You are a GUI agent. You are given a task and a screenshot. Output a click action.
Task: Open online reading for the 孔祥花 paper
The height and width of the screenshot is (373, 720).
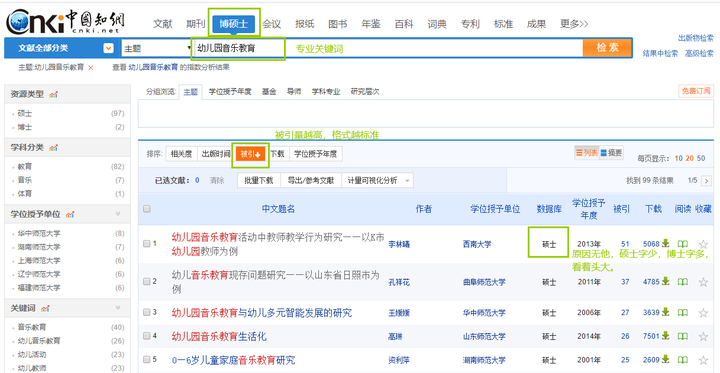[x=683, y=282]
